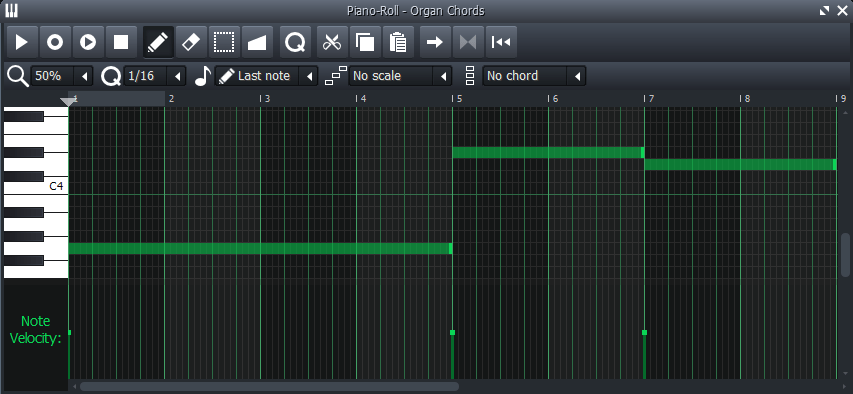Toggle loop points button
853x394 pixels.
coord(468,42)
